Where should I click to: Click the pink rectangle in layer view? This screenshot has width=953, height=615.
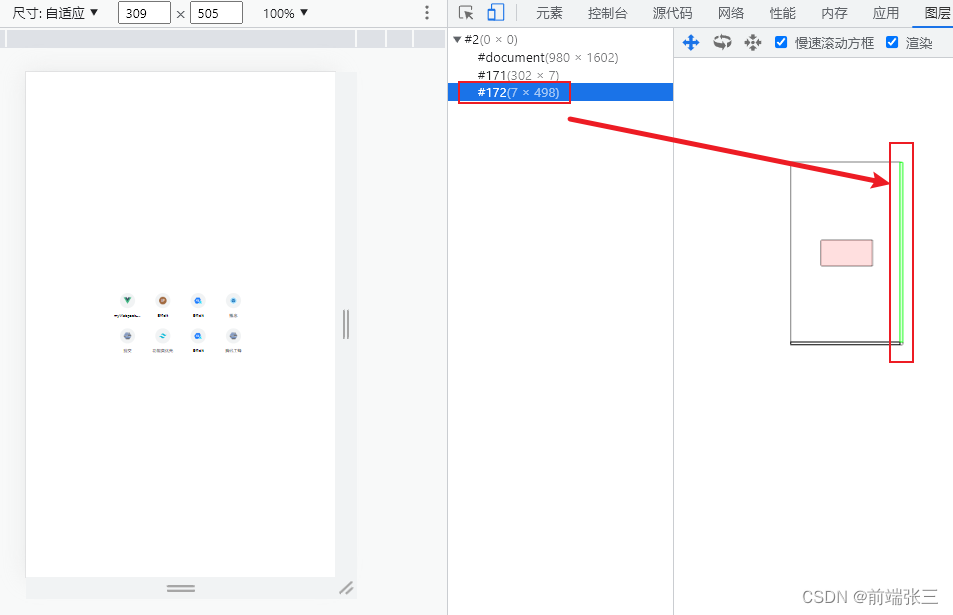point(847,253)
